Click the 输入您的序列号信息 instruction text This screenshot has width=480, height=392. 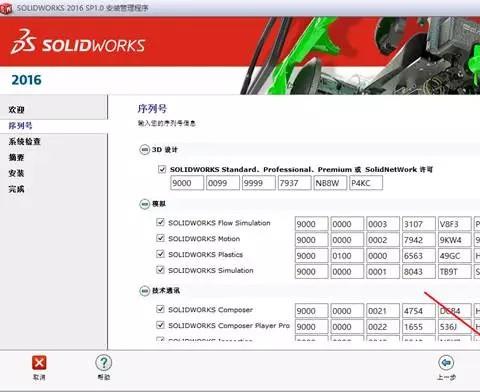point(167,123)
